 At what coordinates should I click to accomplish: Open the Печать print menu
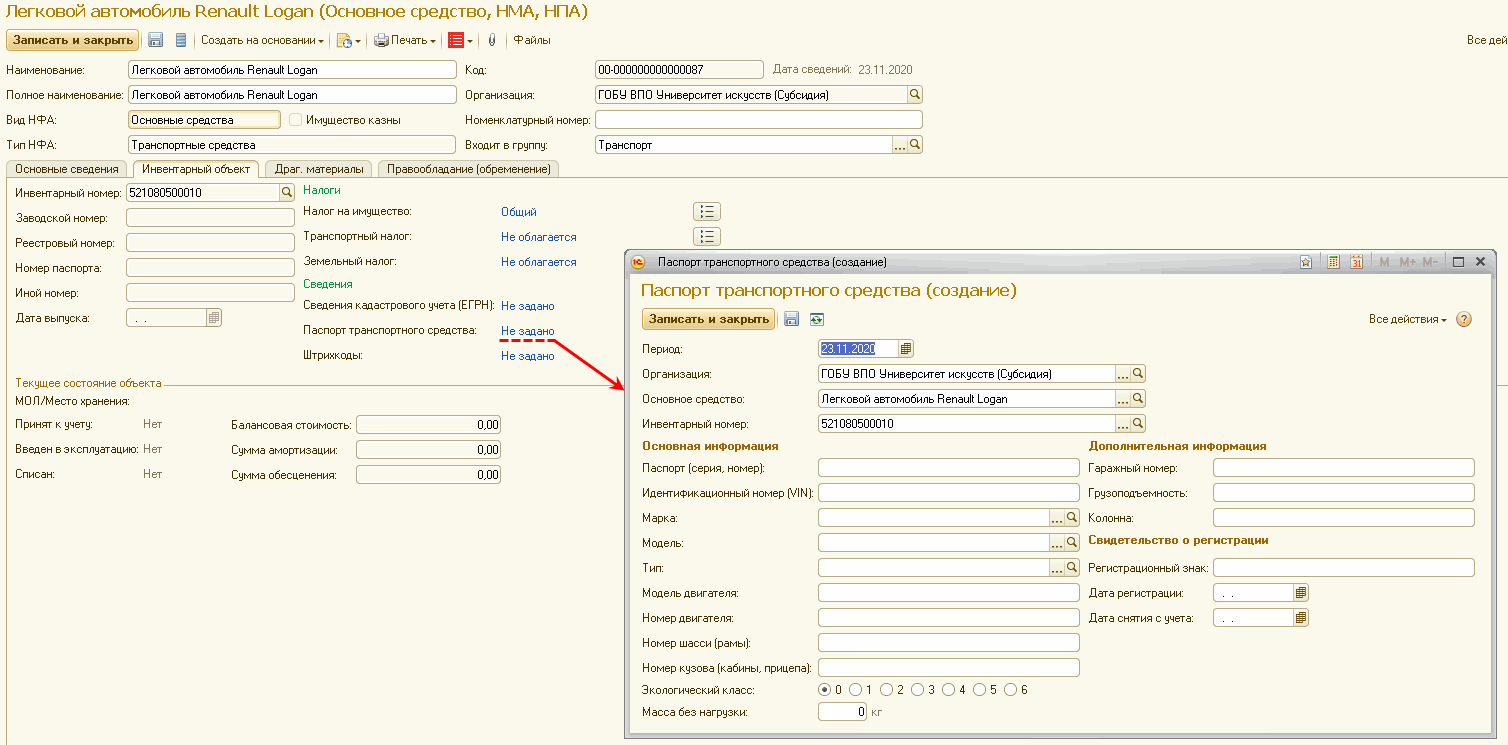405,40
